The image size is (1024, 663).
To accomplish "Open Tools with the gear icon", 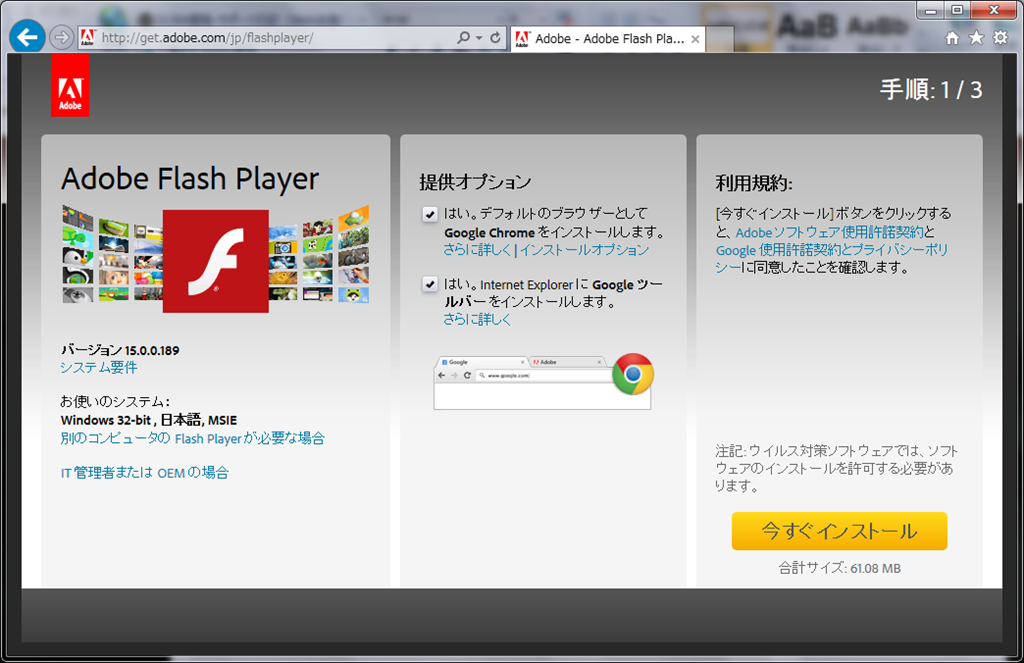I will click(1000, 38).
